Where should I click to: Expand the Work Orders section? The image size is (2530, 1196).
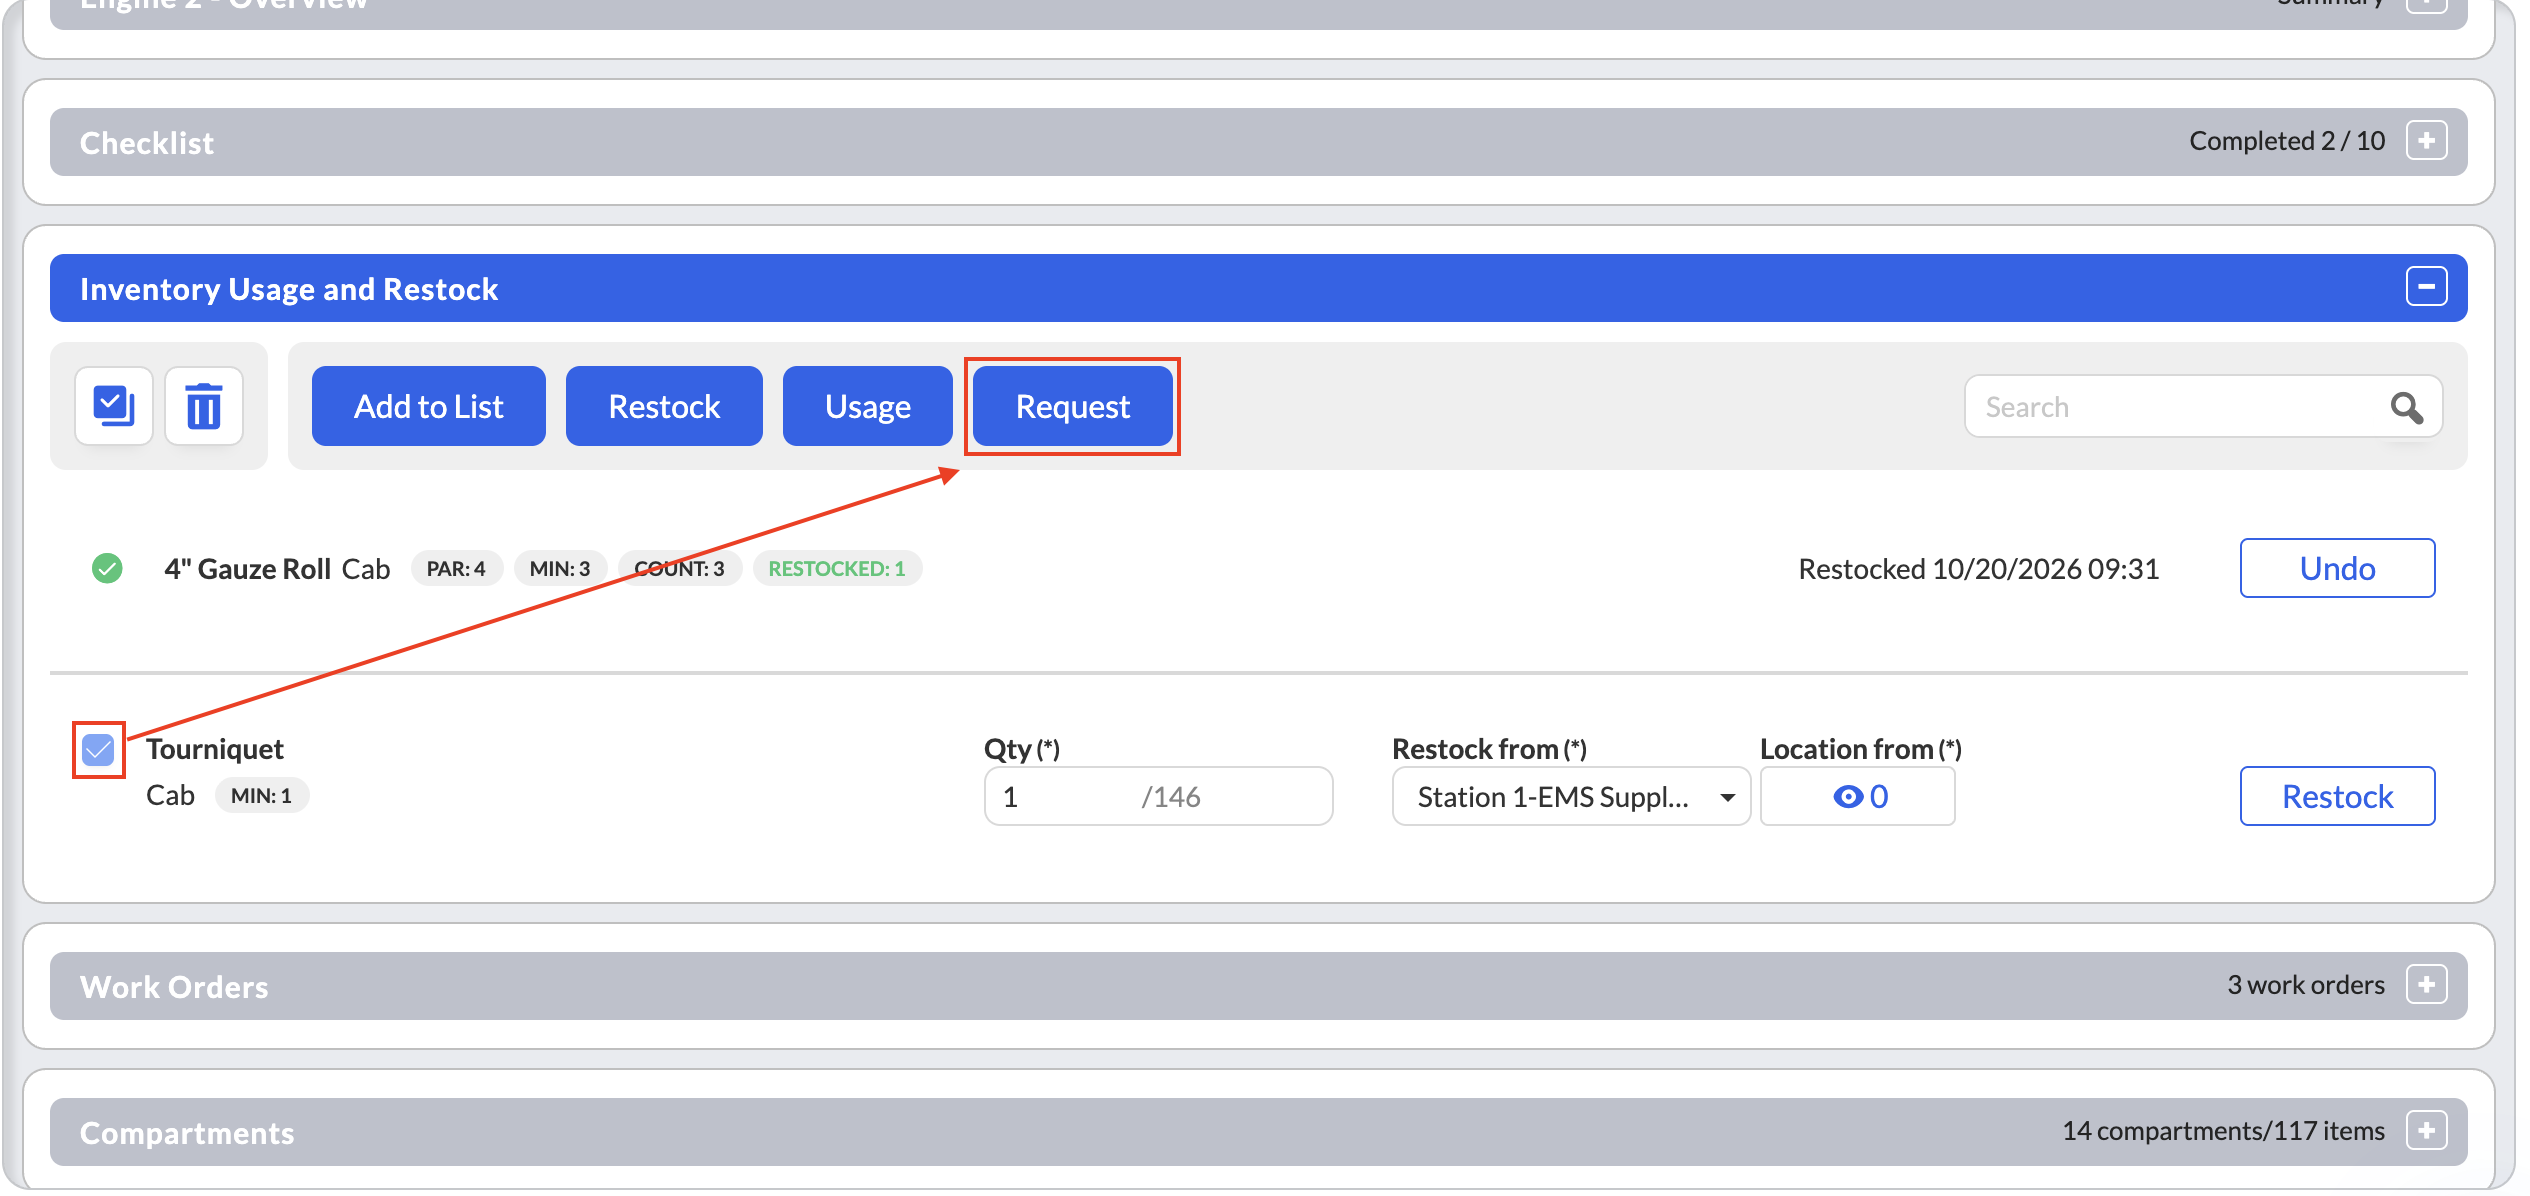pos(2426,985)
